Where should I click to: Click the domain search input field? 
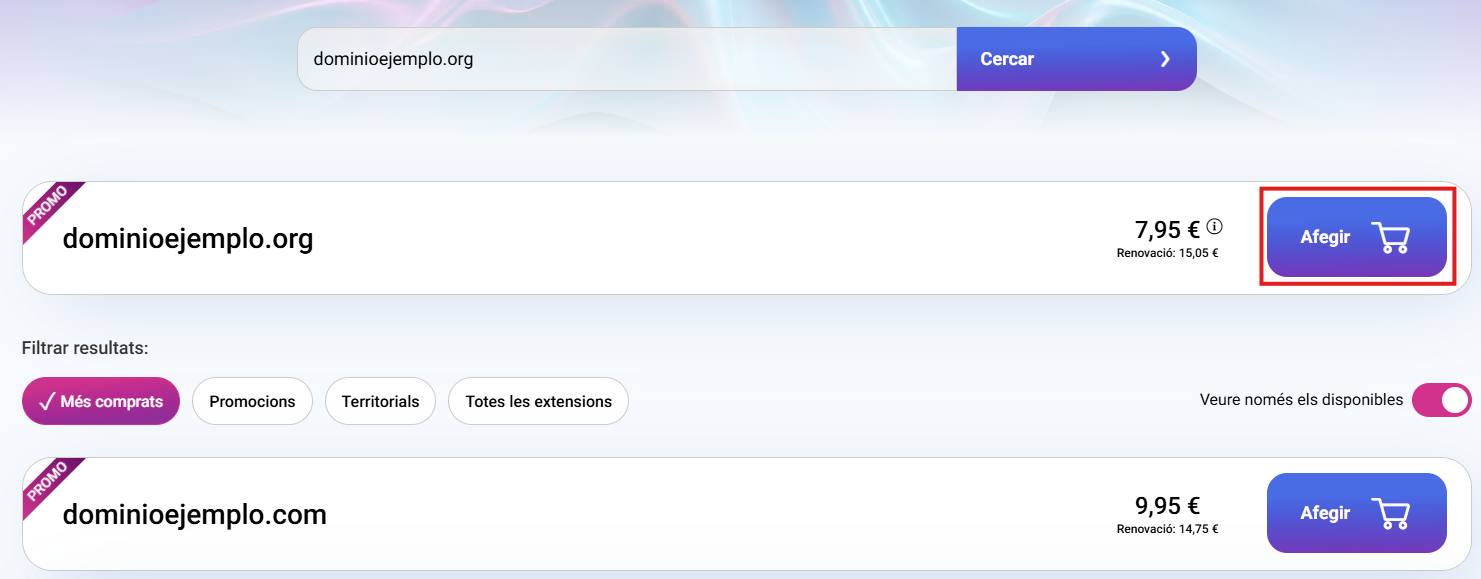coord(626,59)
